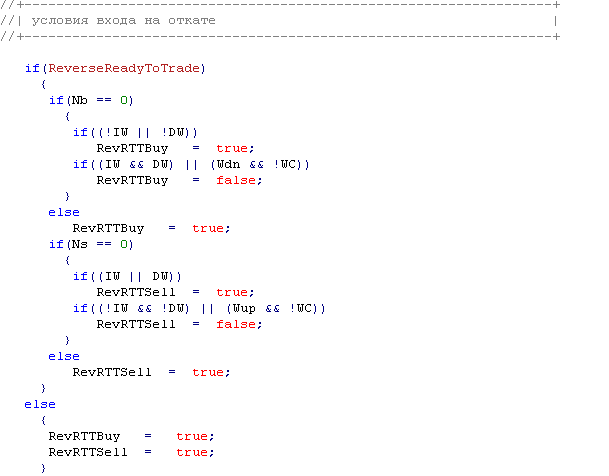The image size is (609, 476).
Task: Click '(IW && DW)' sub-expression
Action: (x=136, y=164)
